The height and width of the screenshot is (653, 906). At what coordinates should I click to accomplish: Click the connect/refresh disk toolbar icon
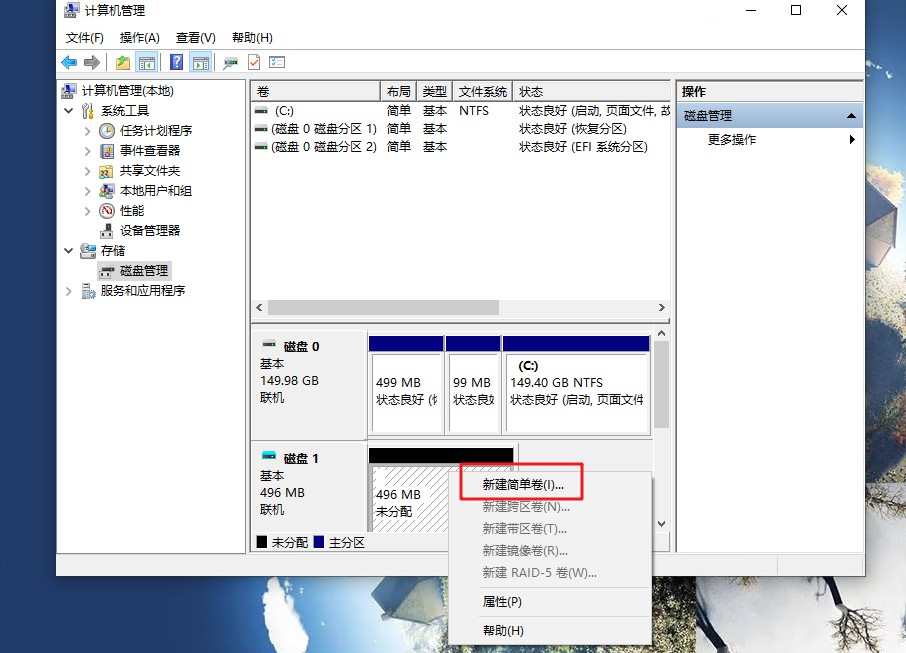[x=231, y=62]
